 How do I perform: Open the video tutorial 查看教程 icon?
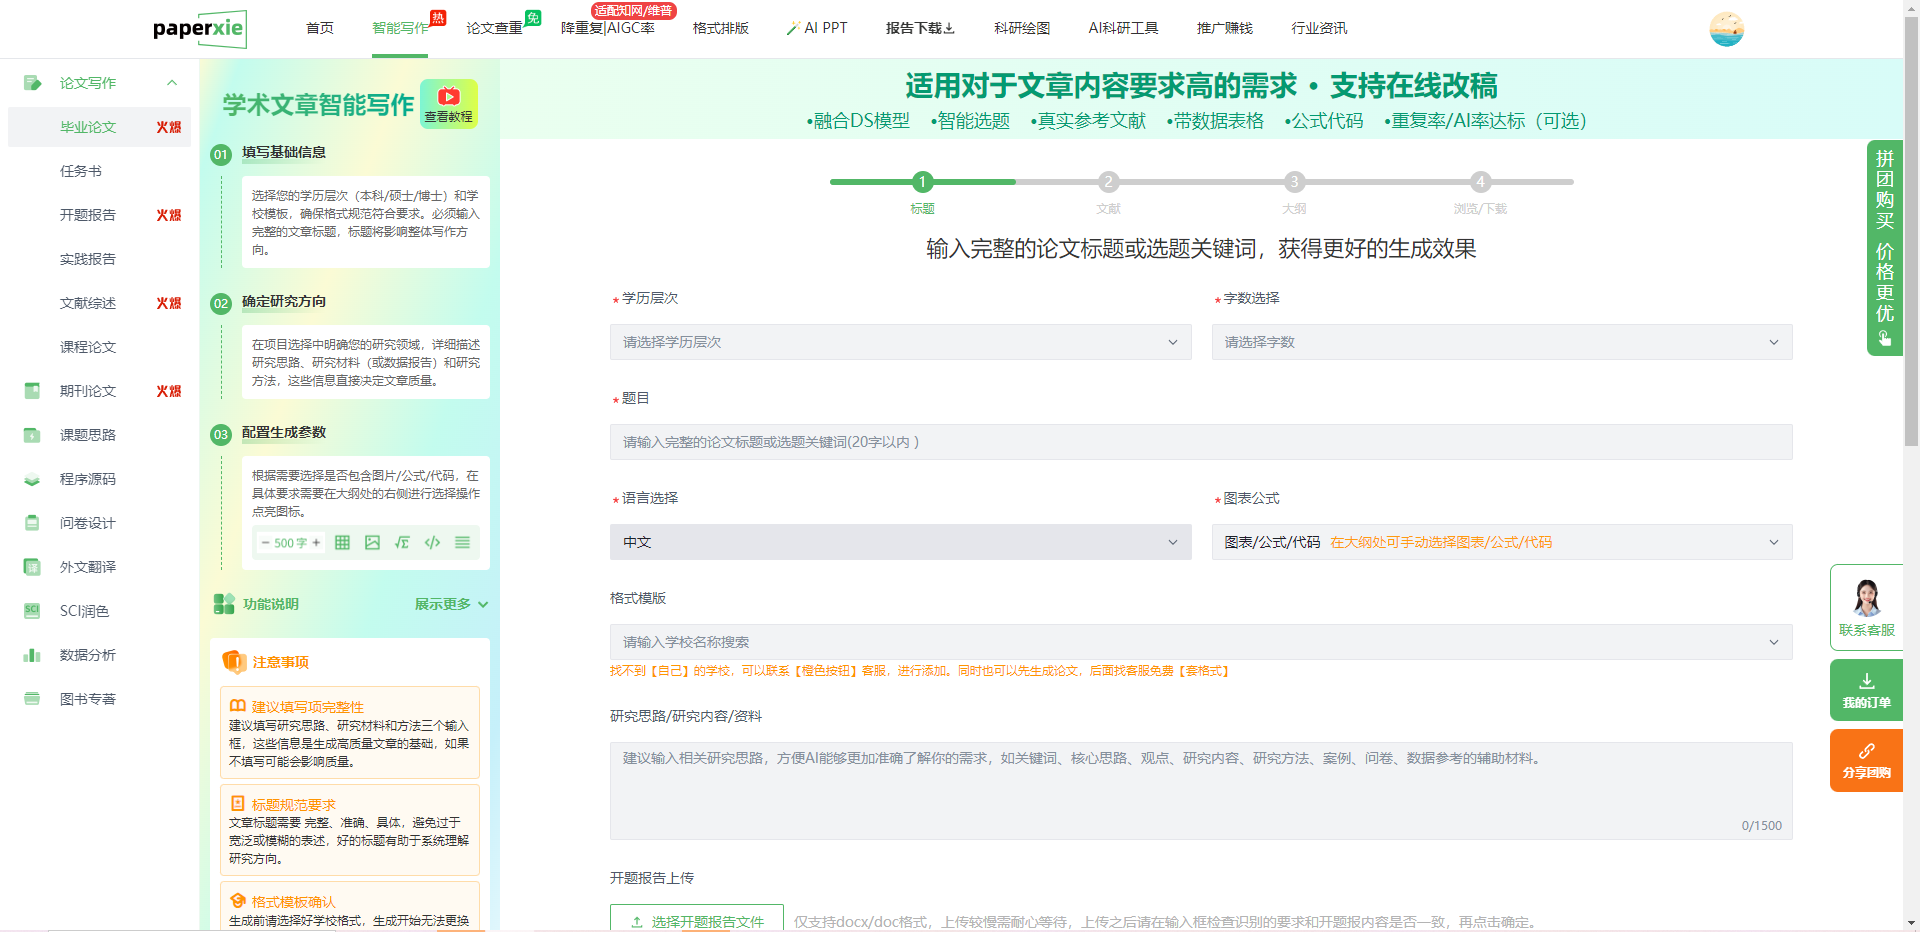pyautogui.click(x=449, y=103)
